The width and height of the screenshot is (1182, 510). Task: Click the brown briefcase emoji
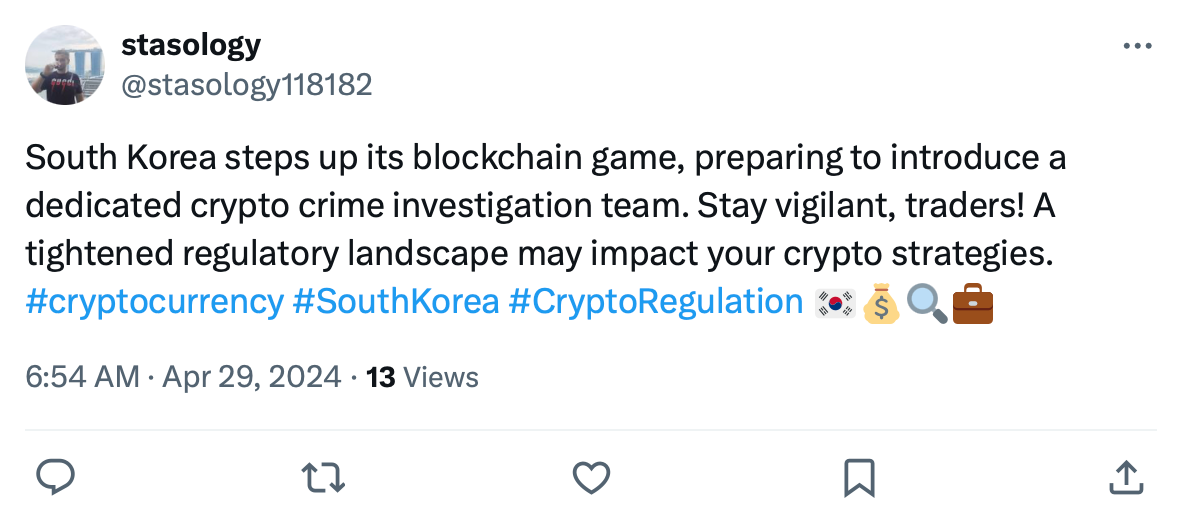click(973, 304)
